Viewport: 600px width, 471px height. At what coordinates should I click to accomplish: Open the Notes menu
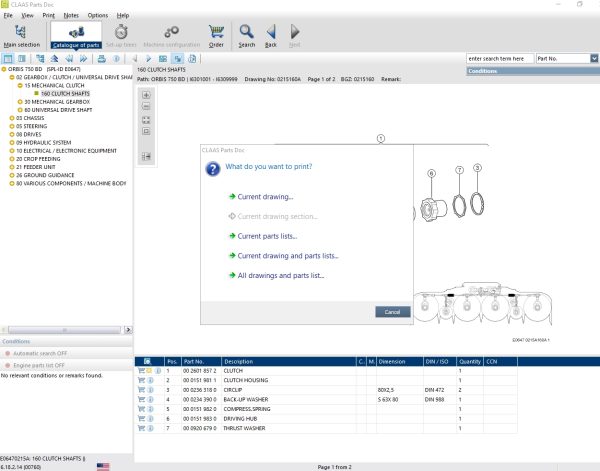(x=71, y=16)
